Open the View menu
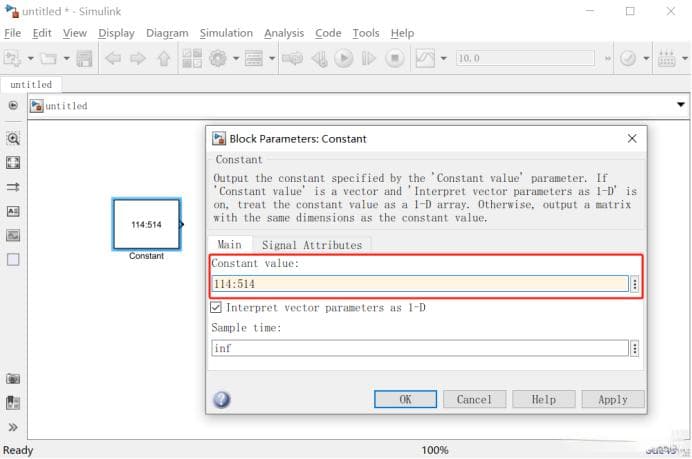This screenshot has width=692, height=459. tap(75, 33)
